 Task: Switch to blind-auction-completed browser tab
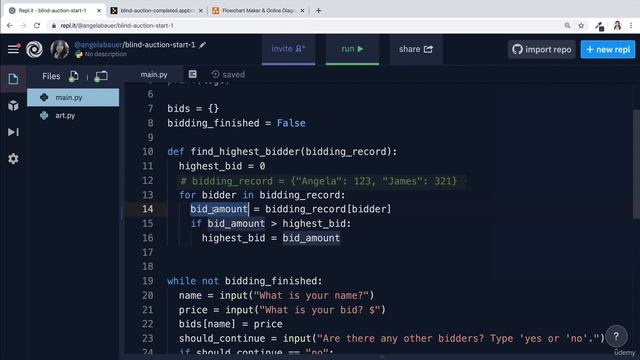156,11
